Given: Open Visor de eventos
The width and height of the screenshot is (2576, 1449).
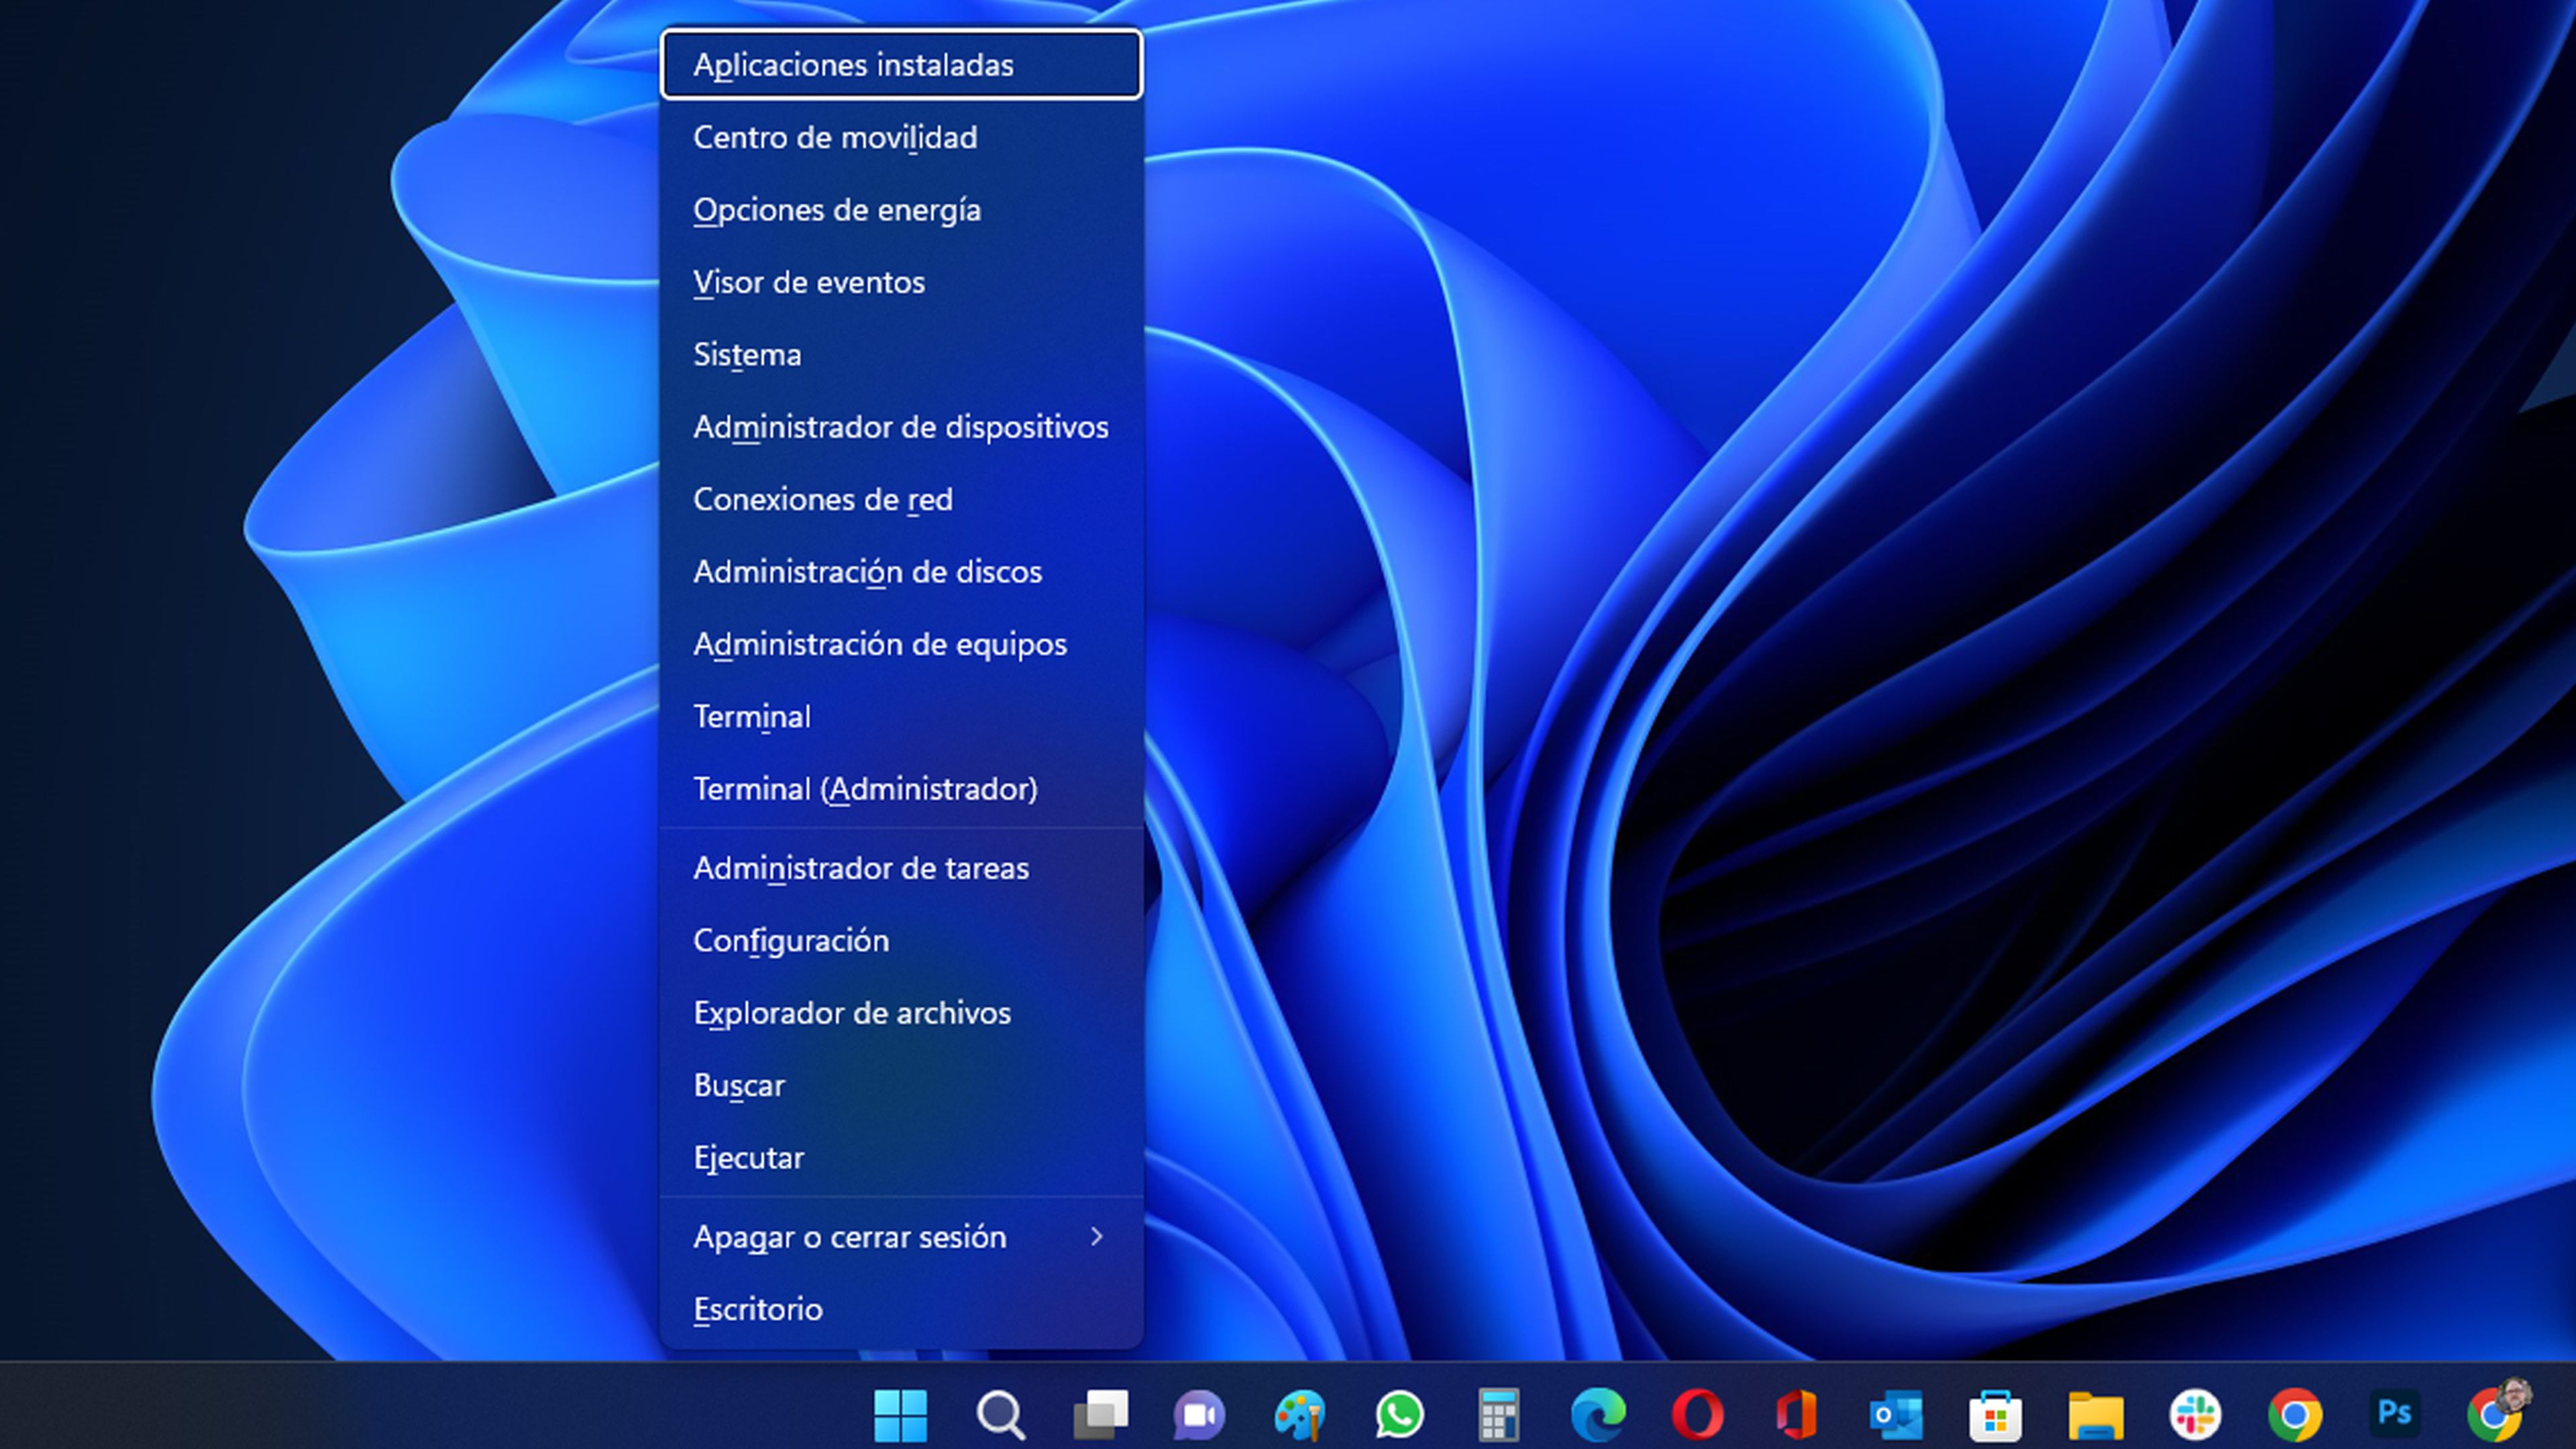Looking at the screenshot, I should (901, 282).
